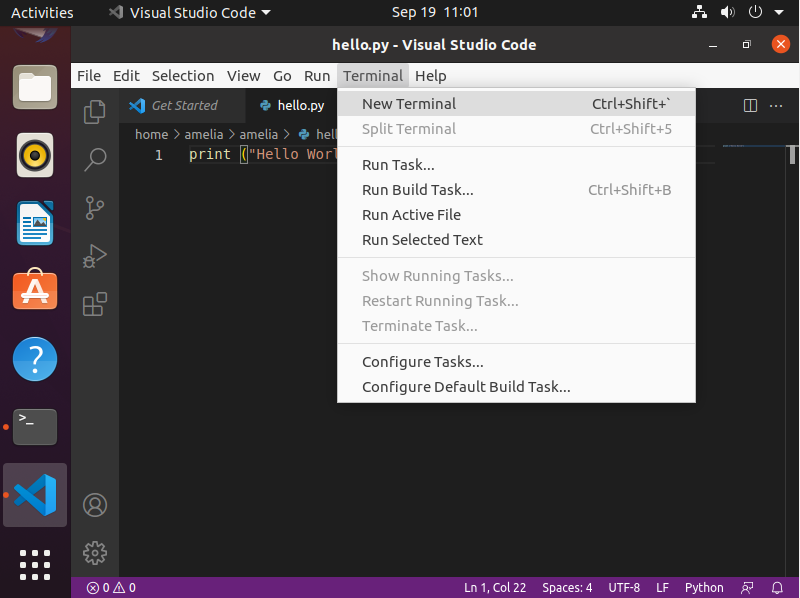The height and width of the screenshot is (598, 800).
Task: Select the Python language mode
Action: click(x=704, y=588)
